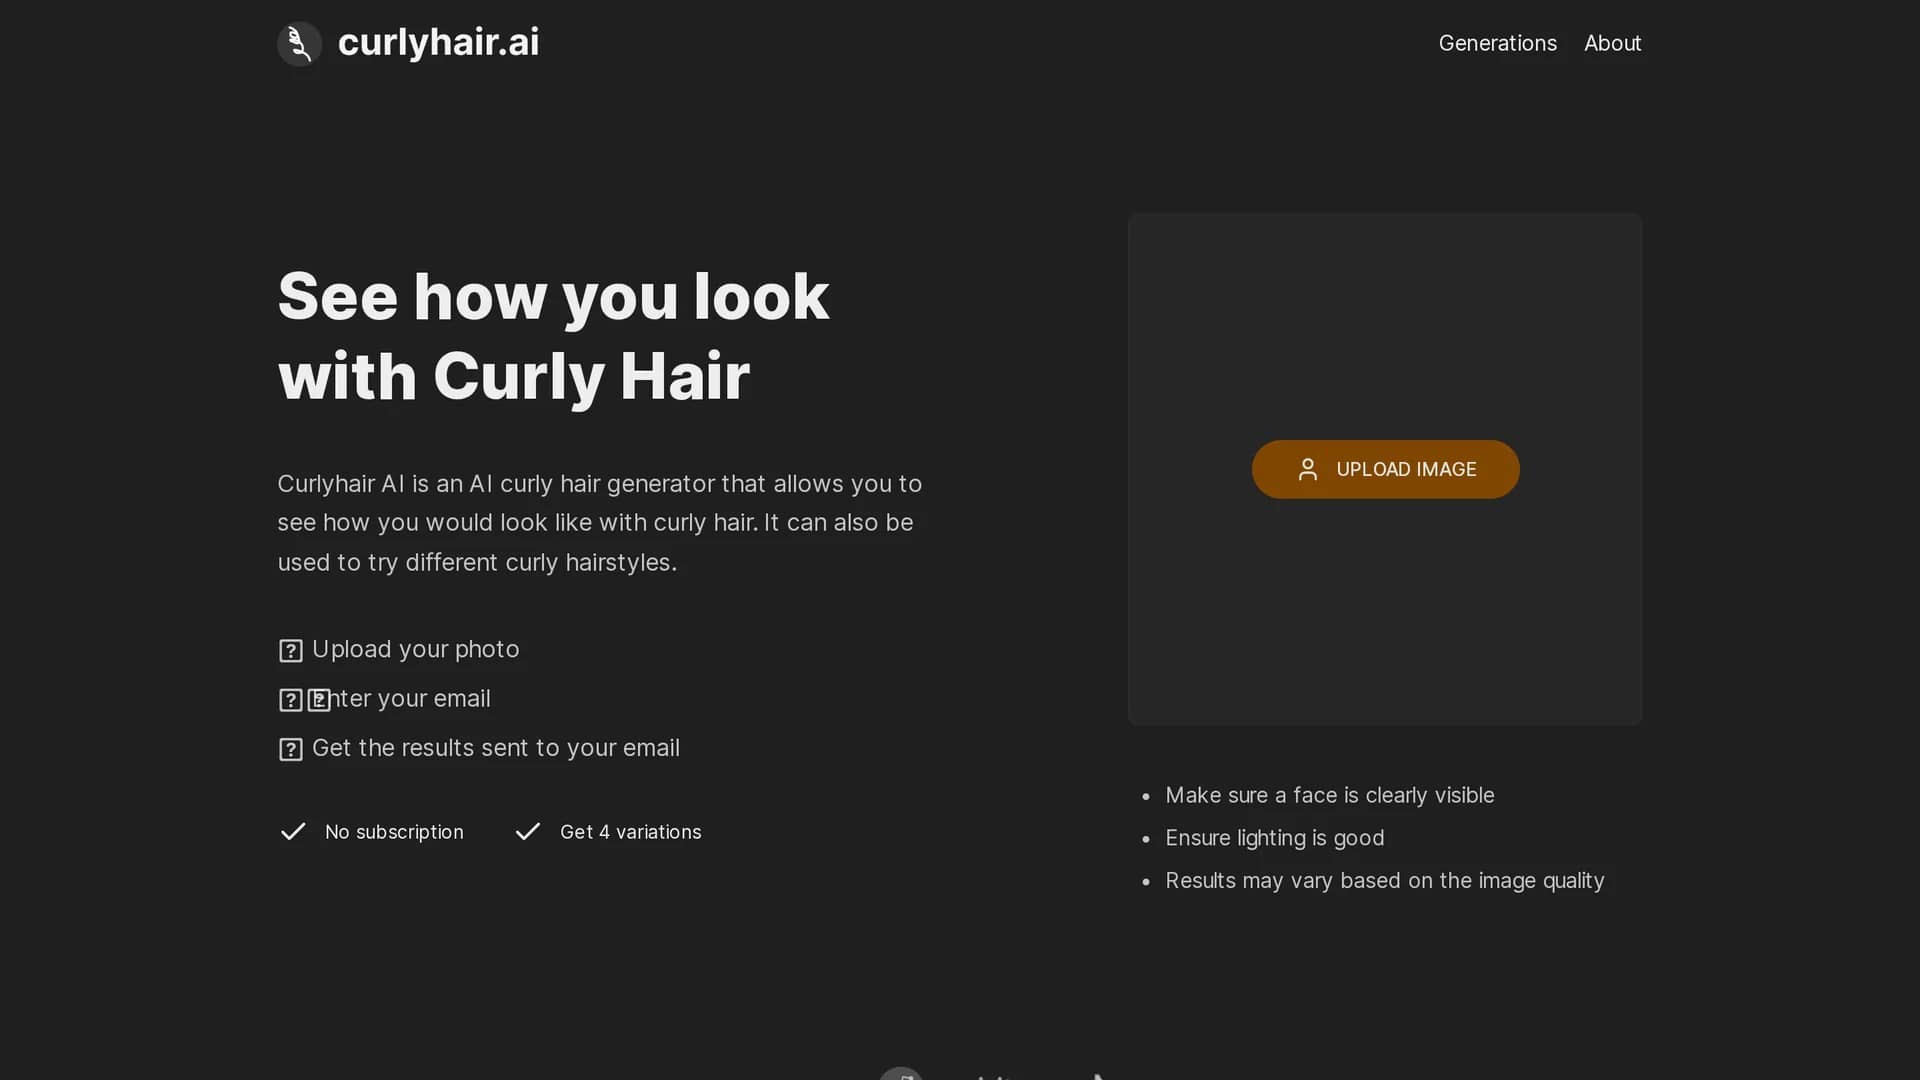Click the checkmark beside Get 4 variations
This screenshot has height=1080, width=1920.
(x=527, y=831)
